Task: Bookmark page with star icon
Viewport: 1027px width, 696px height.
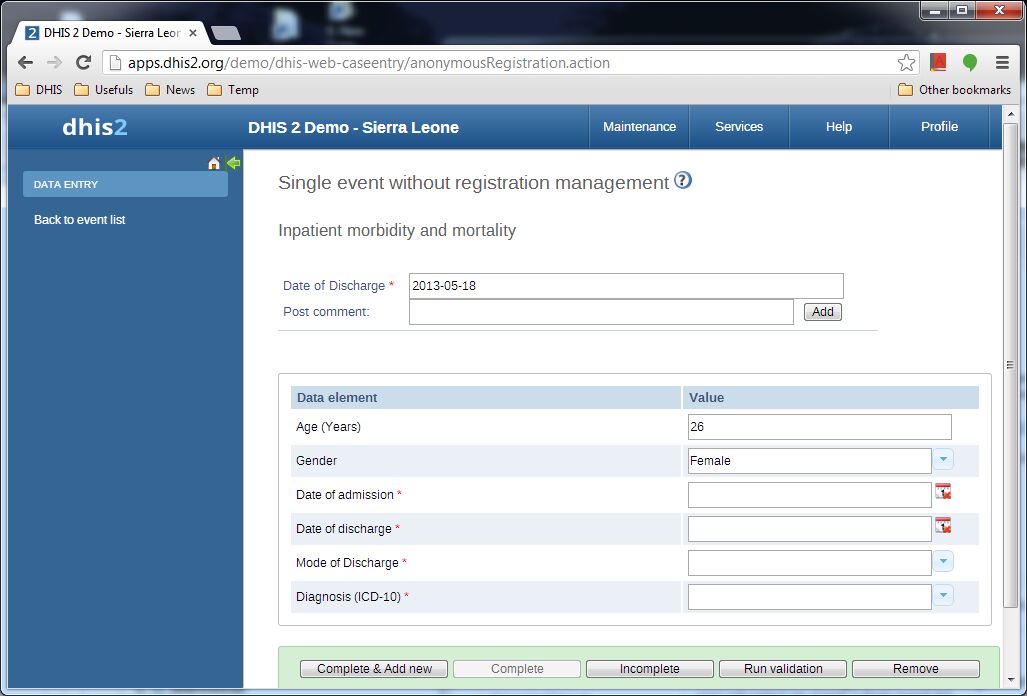Action: 906,63
